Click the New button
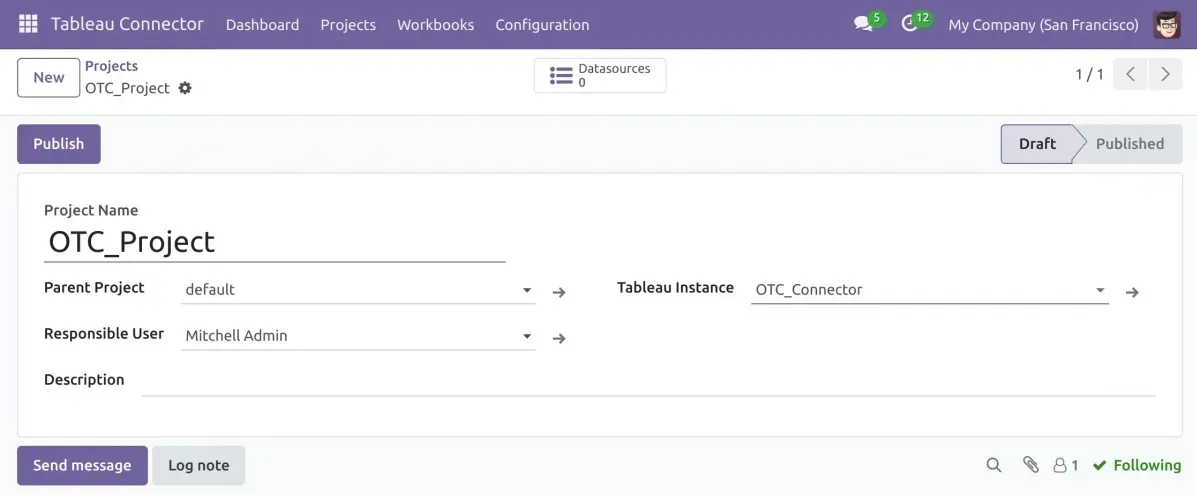This screenshot has height=495, width=1197. (49, 77)
